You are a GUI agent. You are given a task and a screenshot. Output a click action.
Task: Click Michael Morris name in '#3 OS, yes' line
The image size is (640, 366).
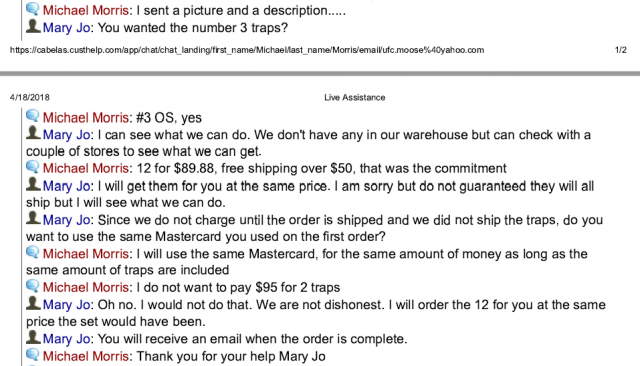(86, 118)
